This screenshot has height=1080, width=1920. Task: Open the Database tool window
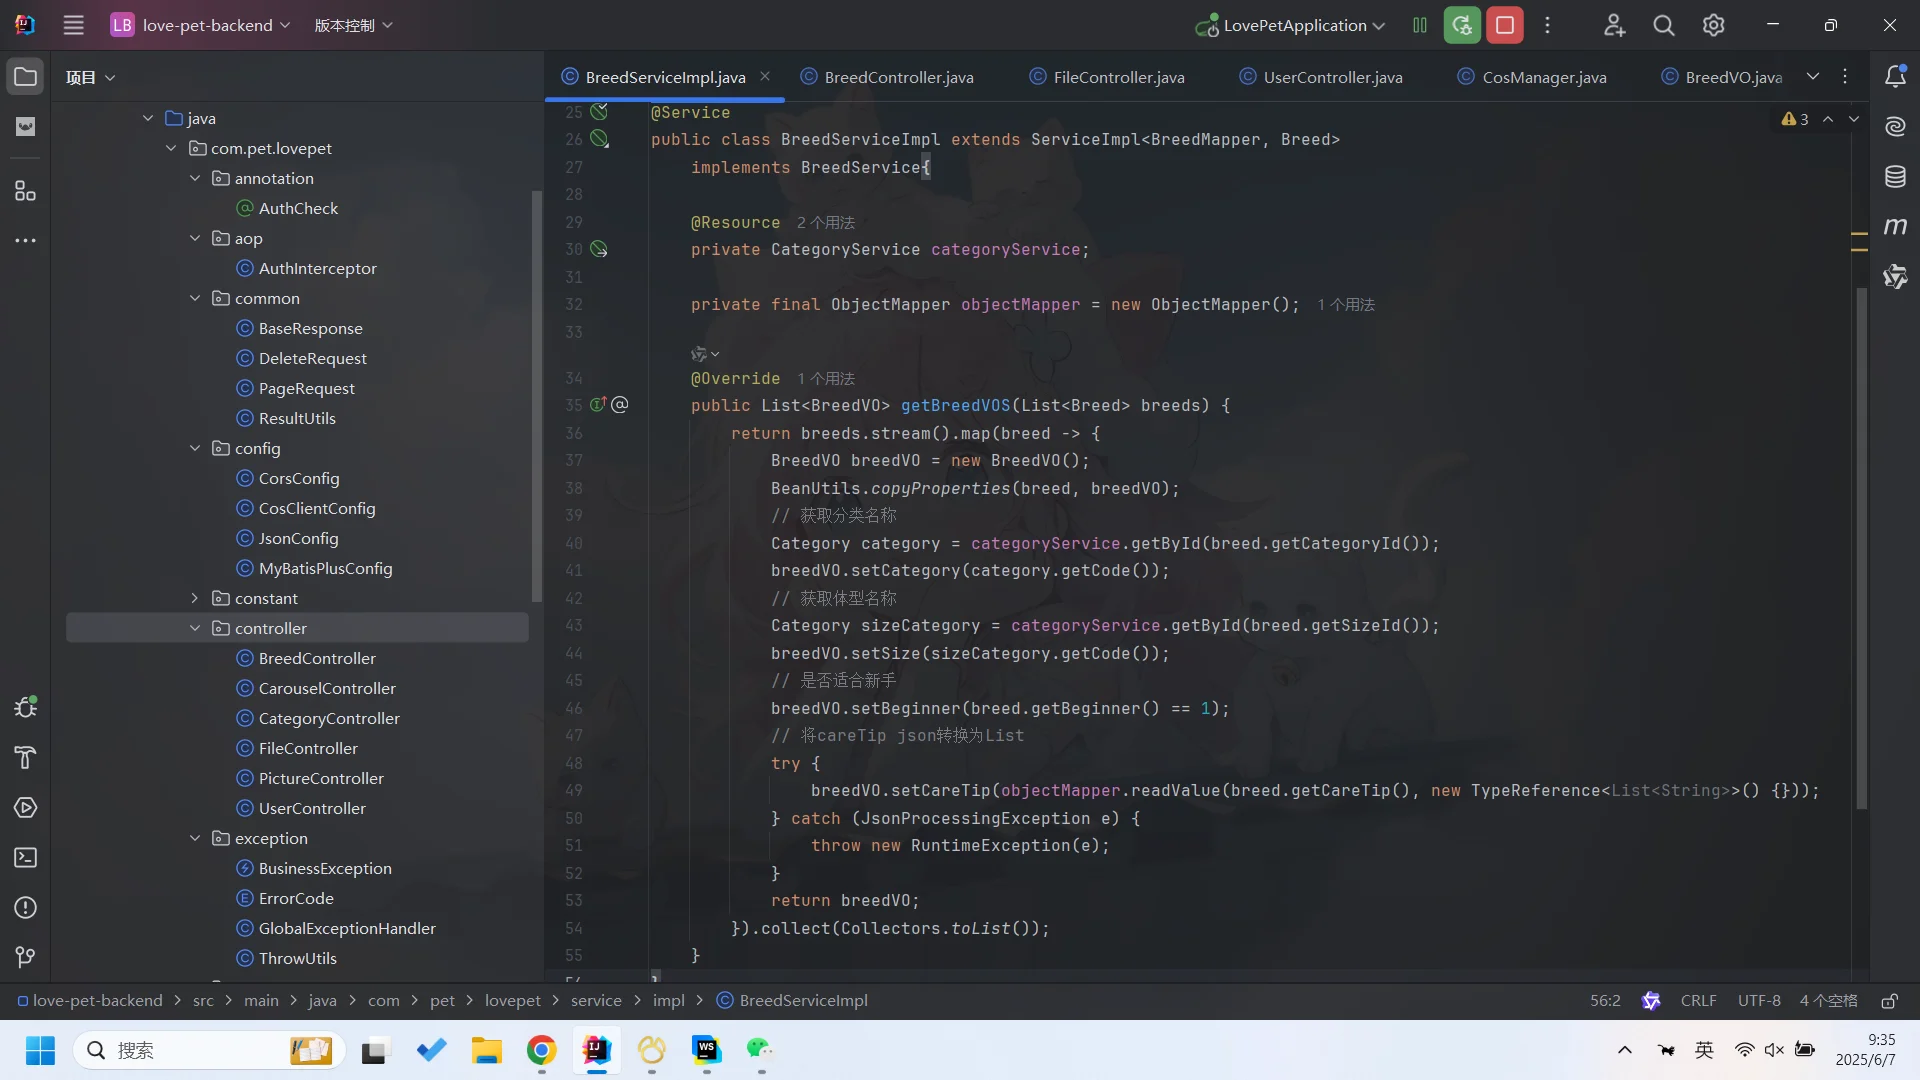click(x=1895, y=177)
